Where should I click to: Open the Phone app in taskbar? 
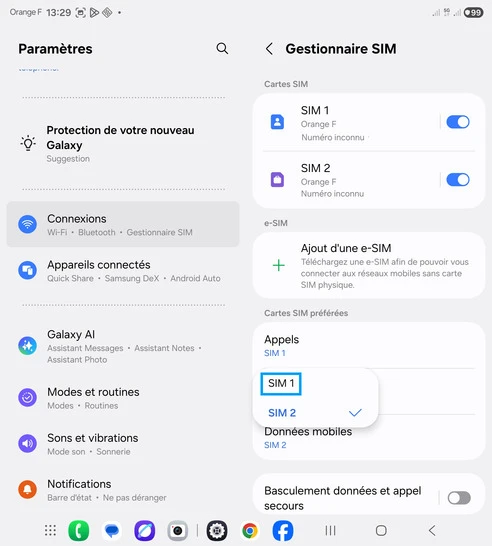(x=79, y=531)
